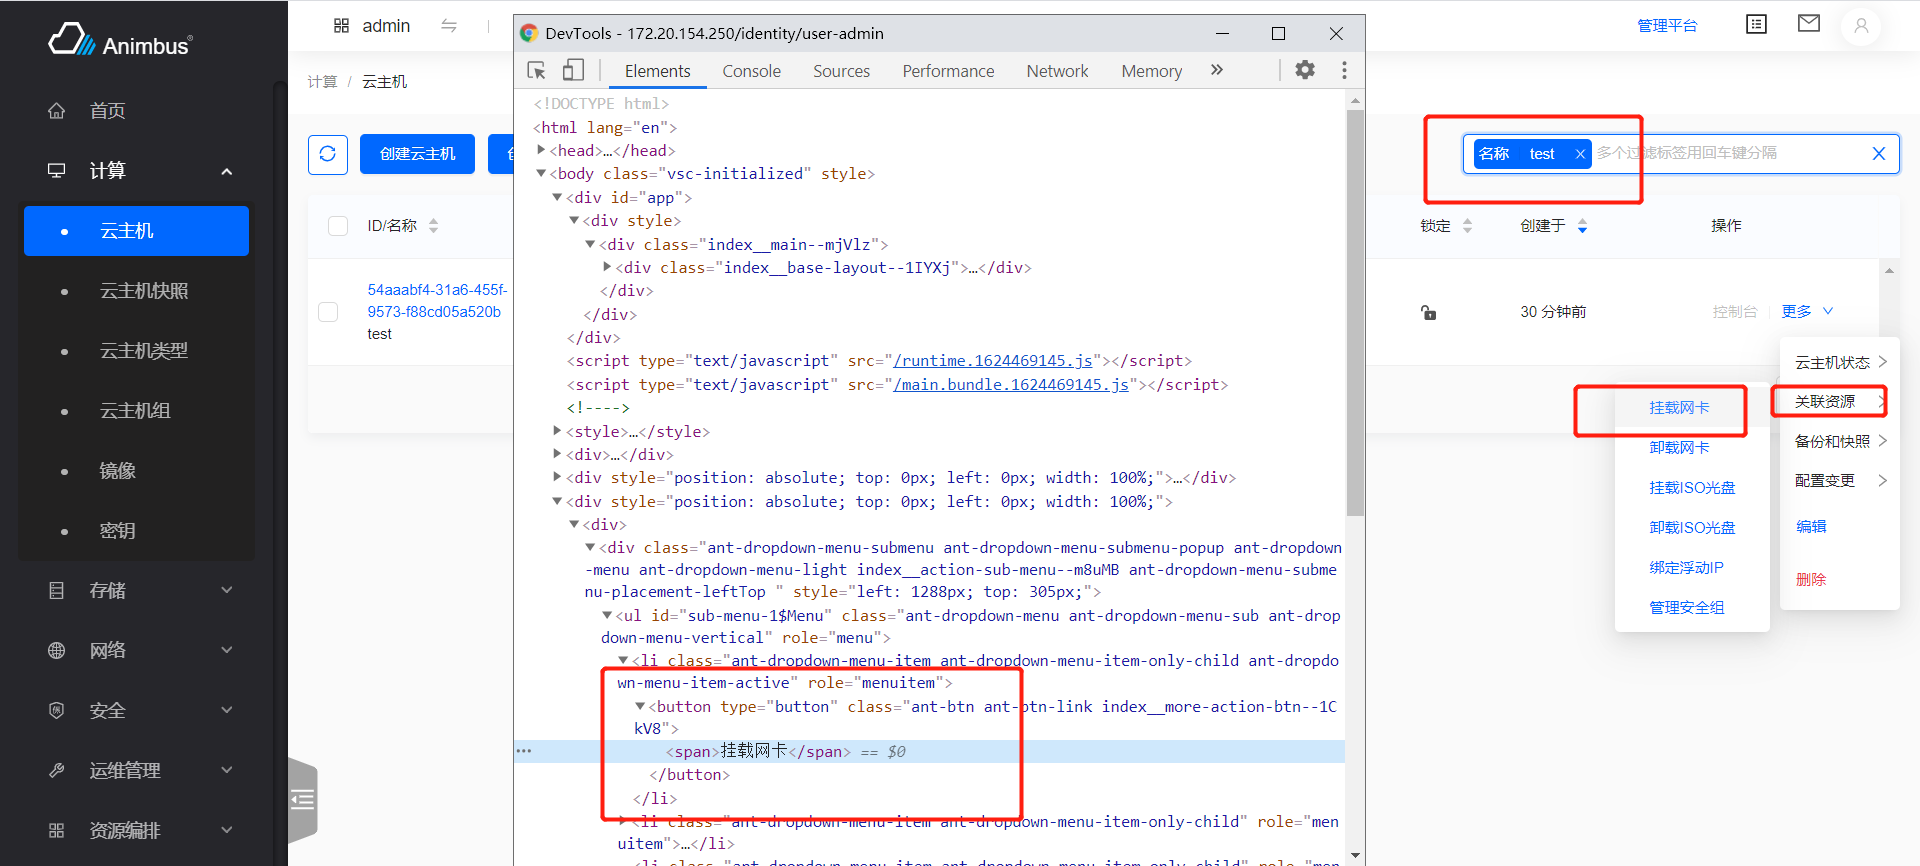Click the 存储 storage icon
Viewport: 1920px width, 866px height.
coord(57,591)
